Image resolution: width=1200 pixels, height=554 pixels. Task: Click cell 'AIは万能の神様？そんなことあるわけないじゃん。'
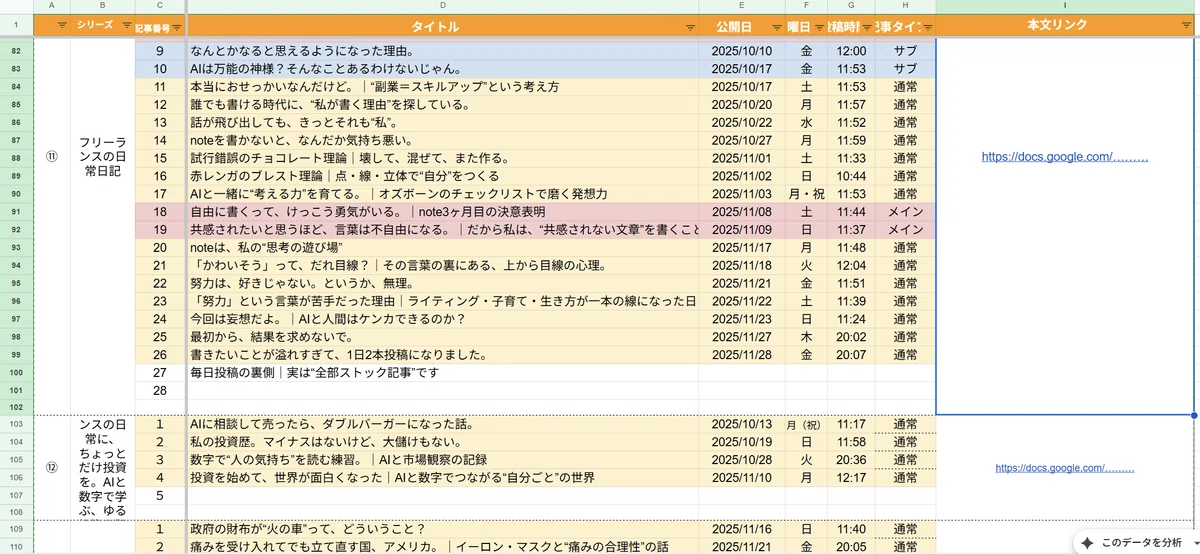tap(442, 69)
